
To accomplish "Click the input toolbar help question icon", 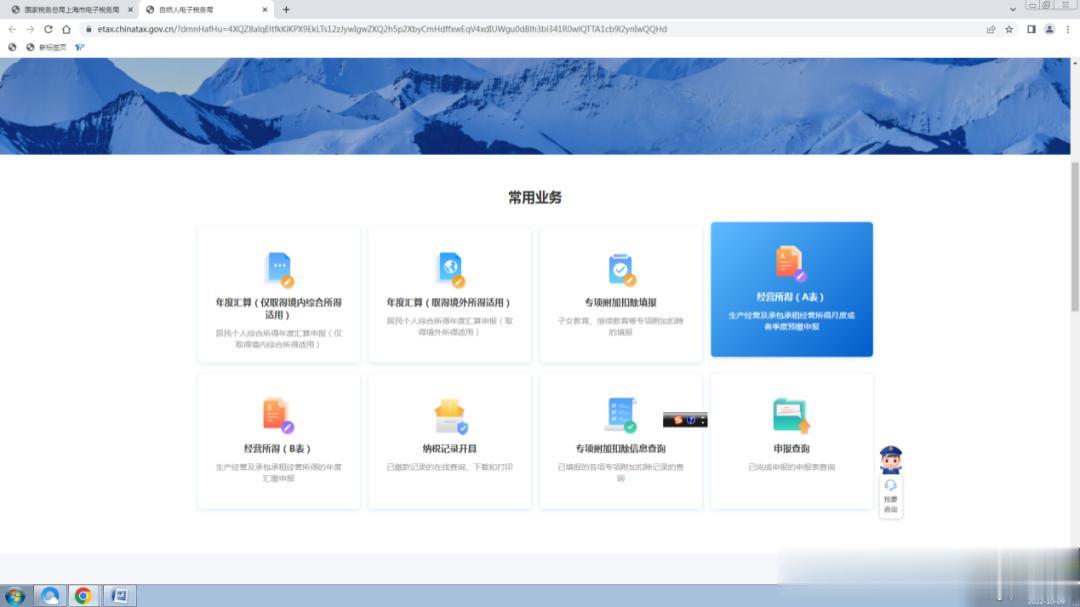I will click(x=691, y=420).
